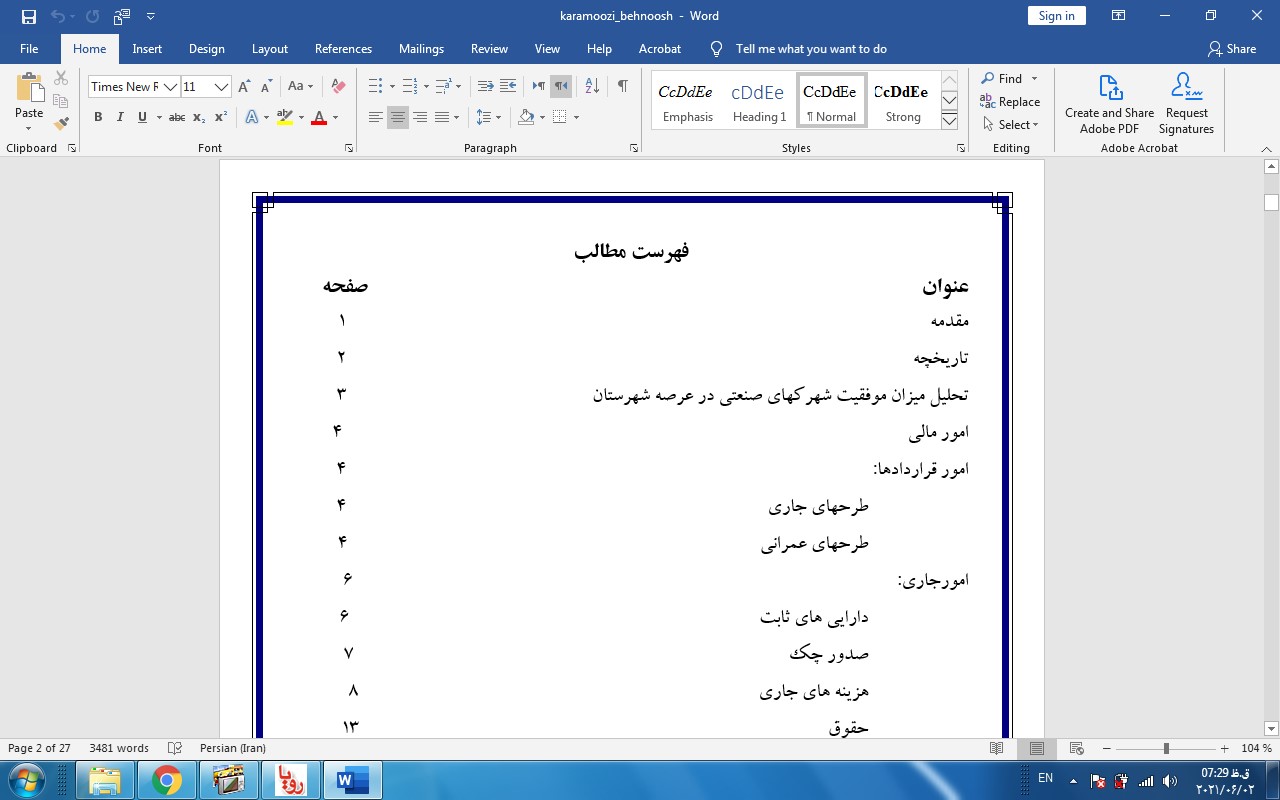
Task: Open the Layout ribbon tab
Action: [x=269, y=49]
